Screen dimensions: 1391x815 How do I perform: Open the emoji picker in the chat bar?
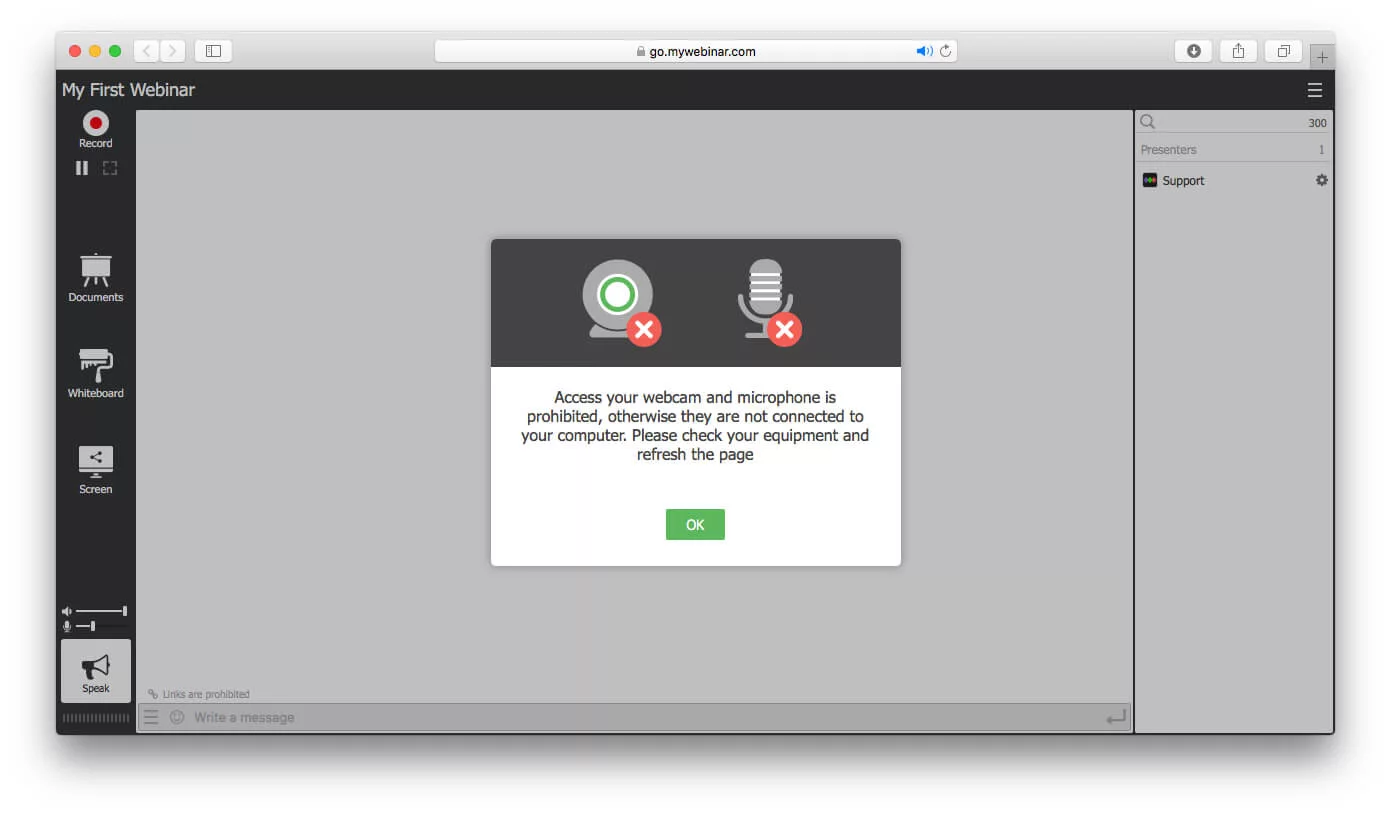pyautogui.click(x=176, y=717)
